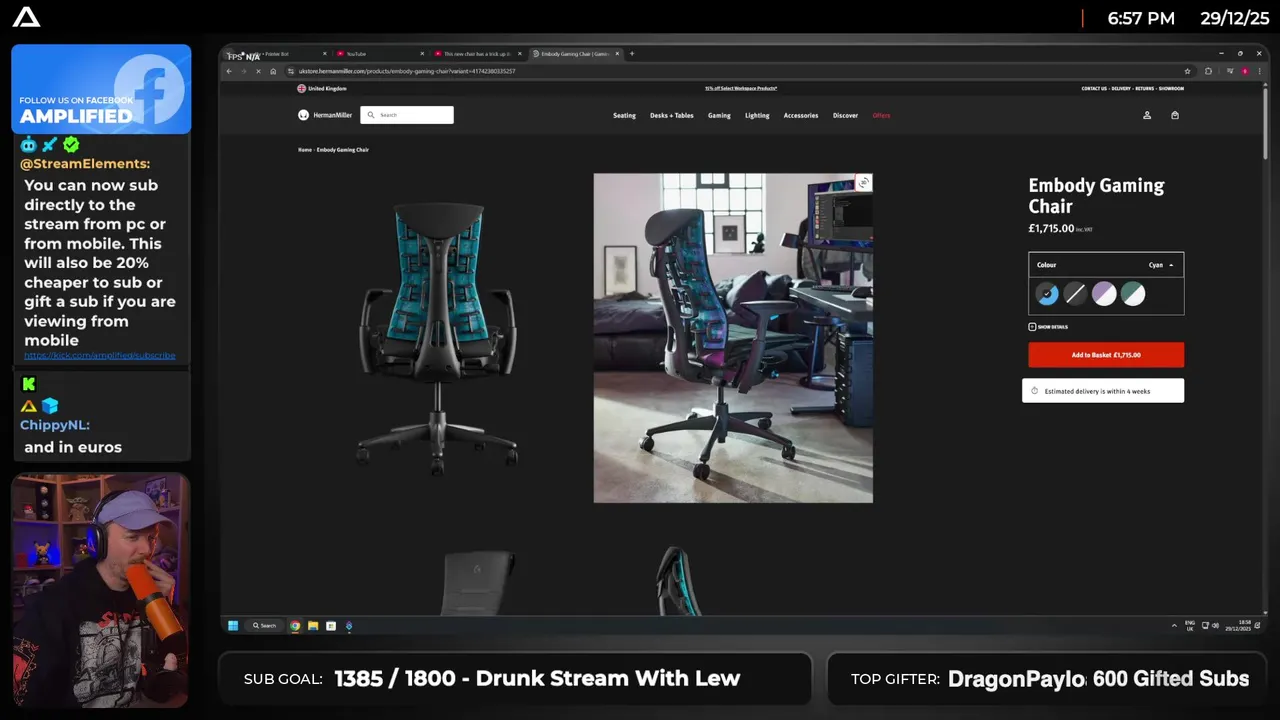The image size is (1280, 720).
Task: Open the Desks + Tables menu
Action: pyautogui.click(x=671, y=116)
